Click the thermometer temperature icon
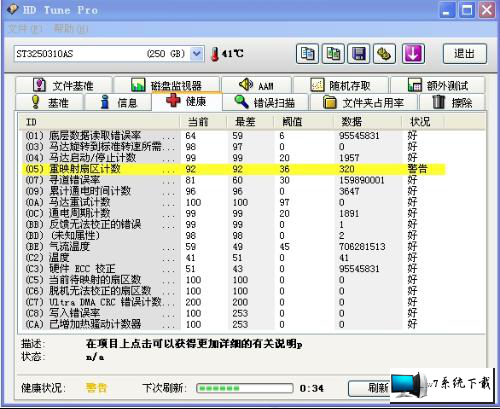 215,54
